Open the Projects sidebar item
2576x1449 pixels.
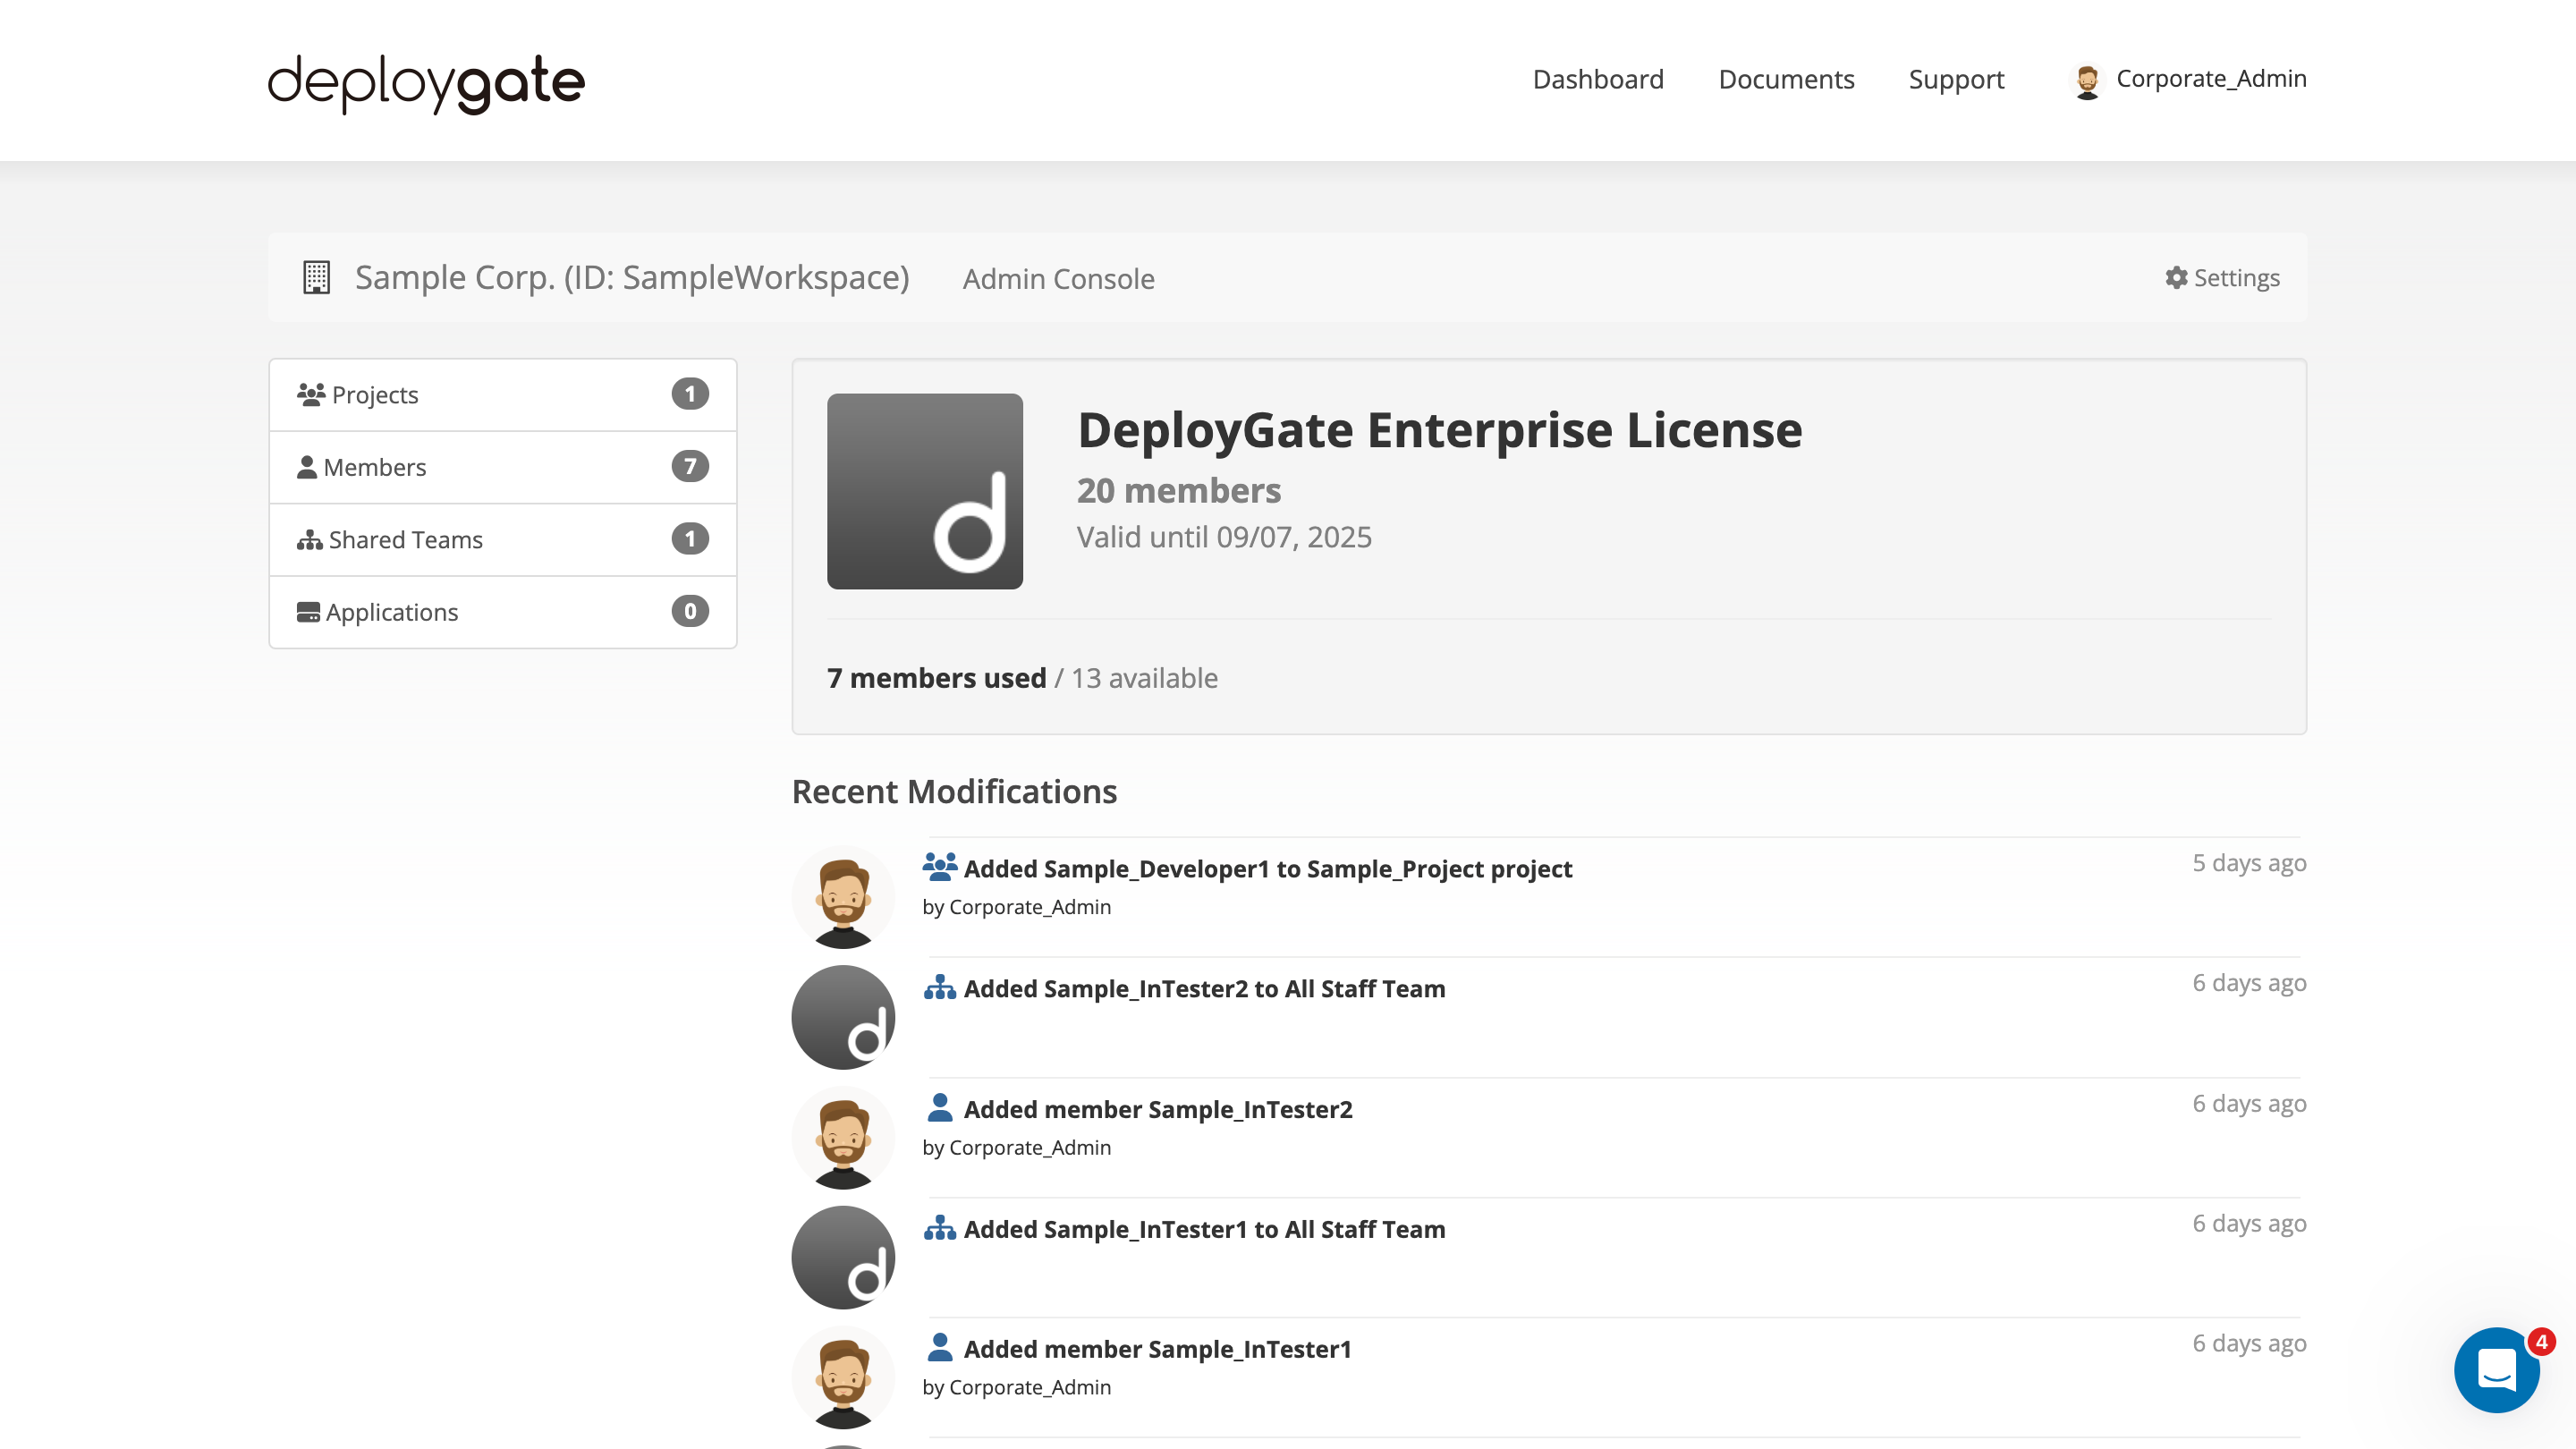click(502, 395)
